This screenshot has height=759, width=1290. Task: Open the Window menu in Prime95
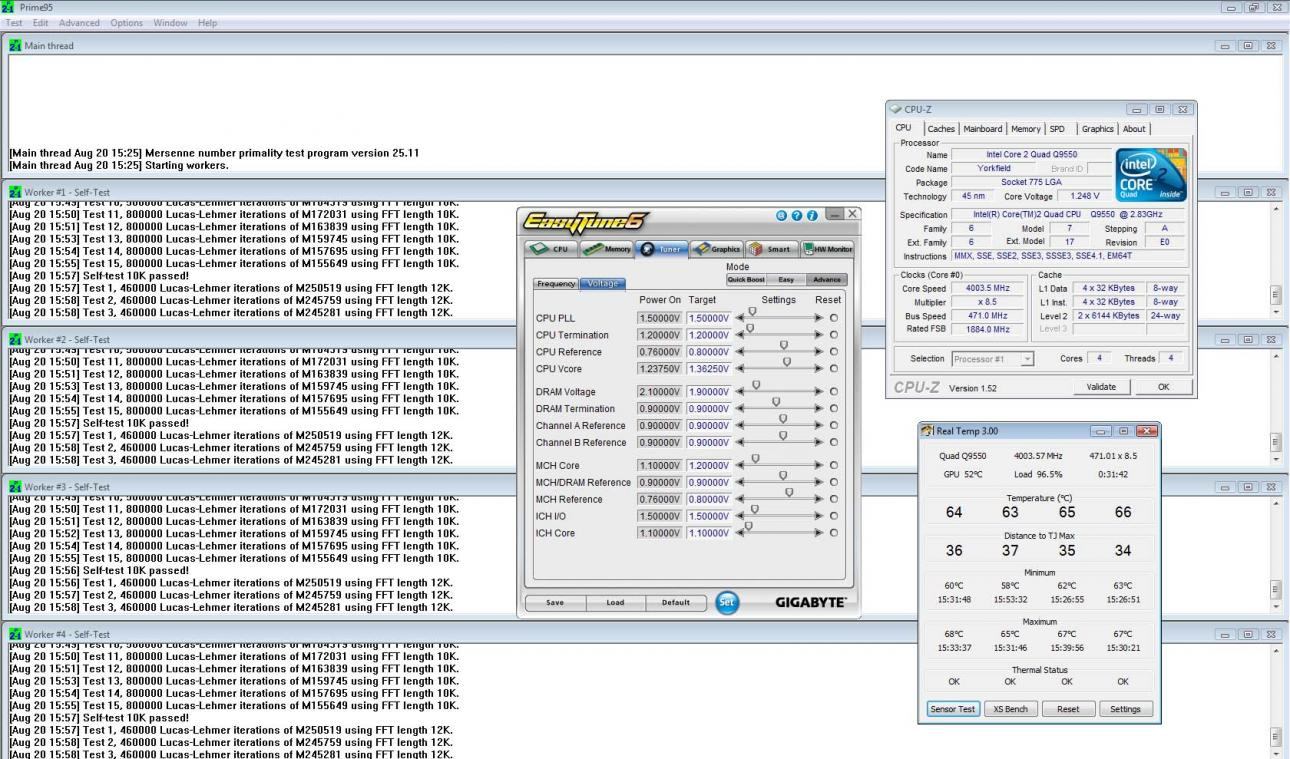(x=171, y=23)
